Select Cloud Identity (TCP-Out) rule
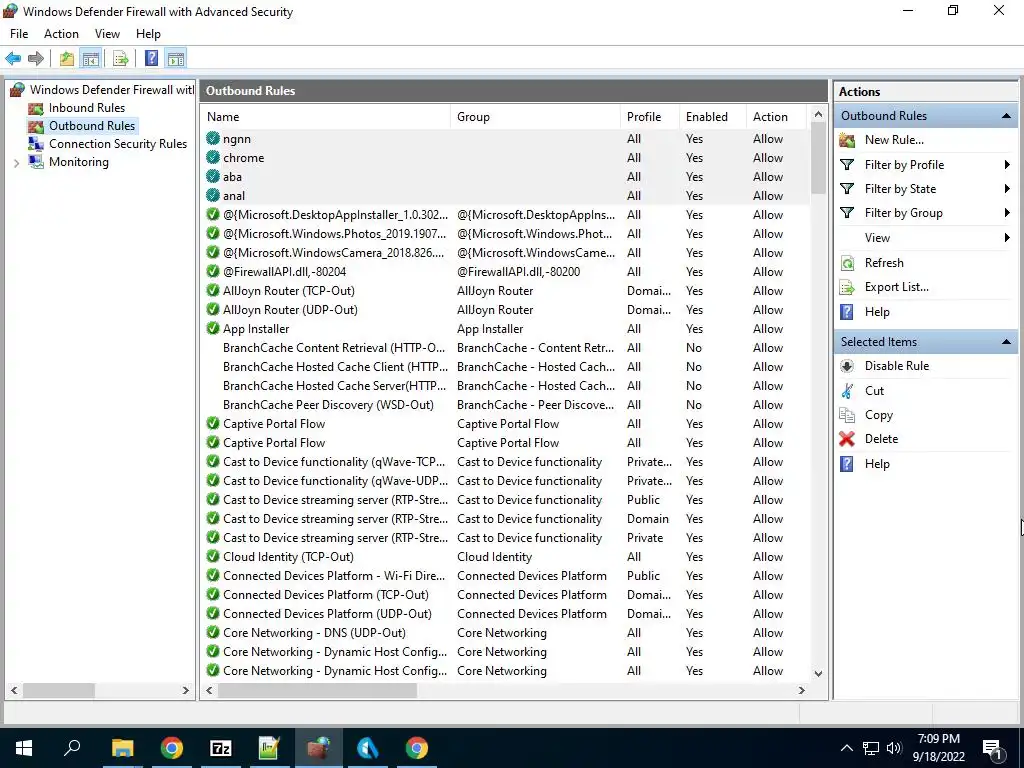Viewport: 1024px width, 768px height. coord(506,557)
